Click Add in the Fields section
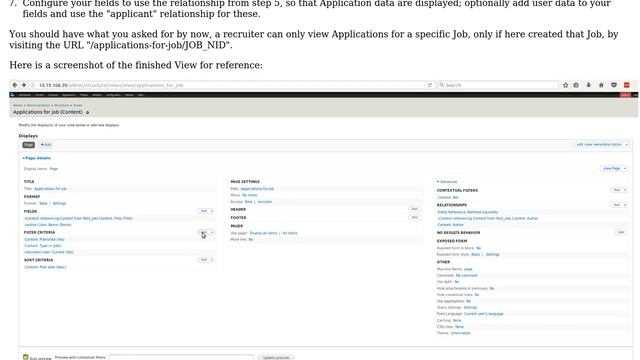Image resolution: width=640 pixels, height=360 pixels. [204, 211]
